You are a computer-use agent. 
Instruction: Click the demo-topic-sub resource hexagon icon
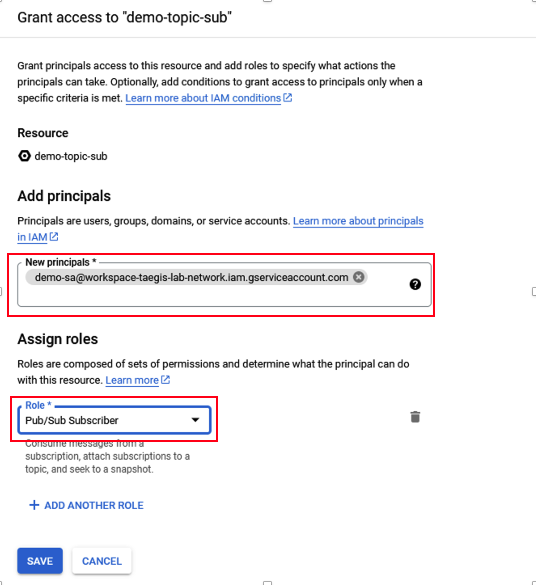24,156
